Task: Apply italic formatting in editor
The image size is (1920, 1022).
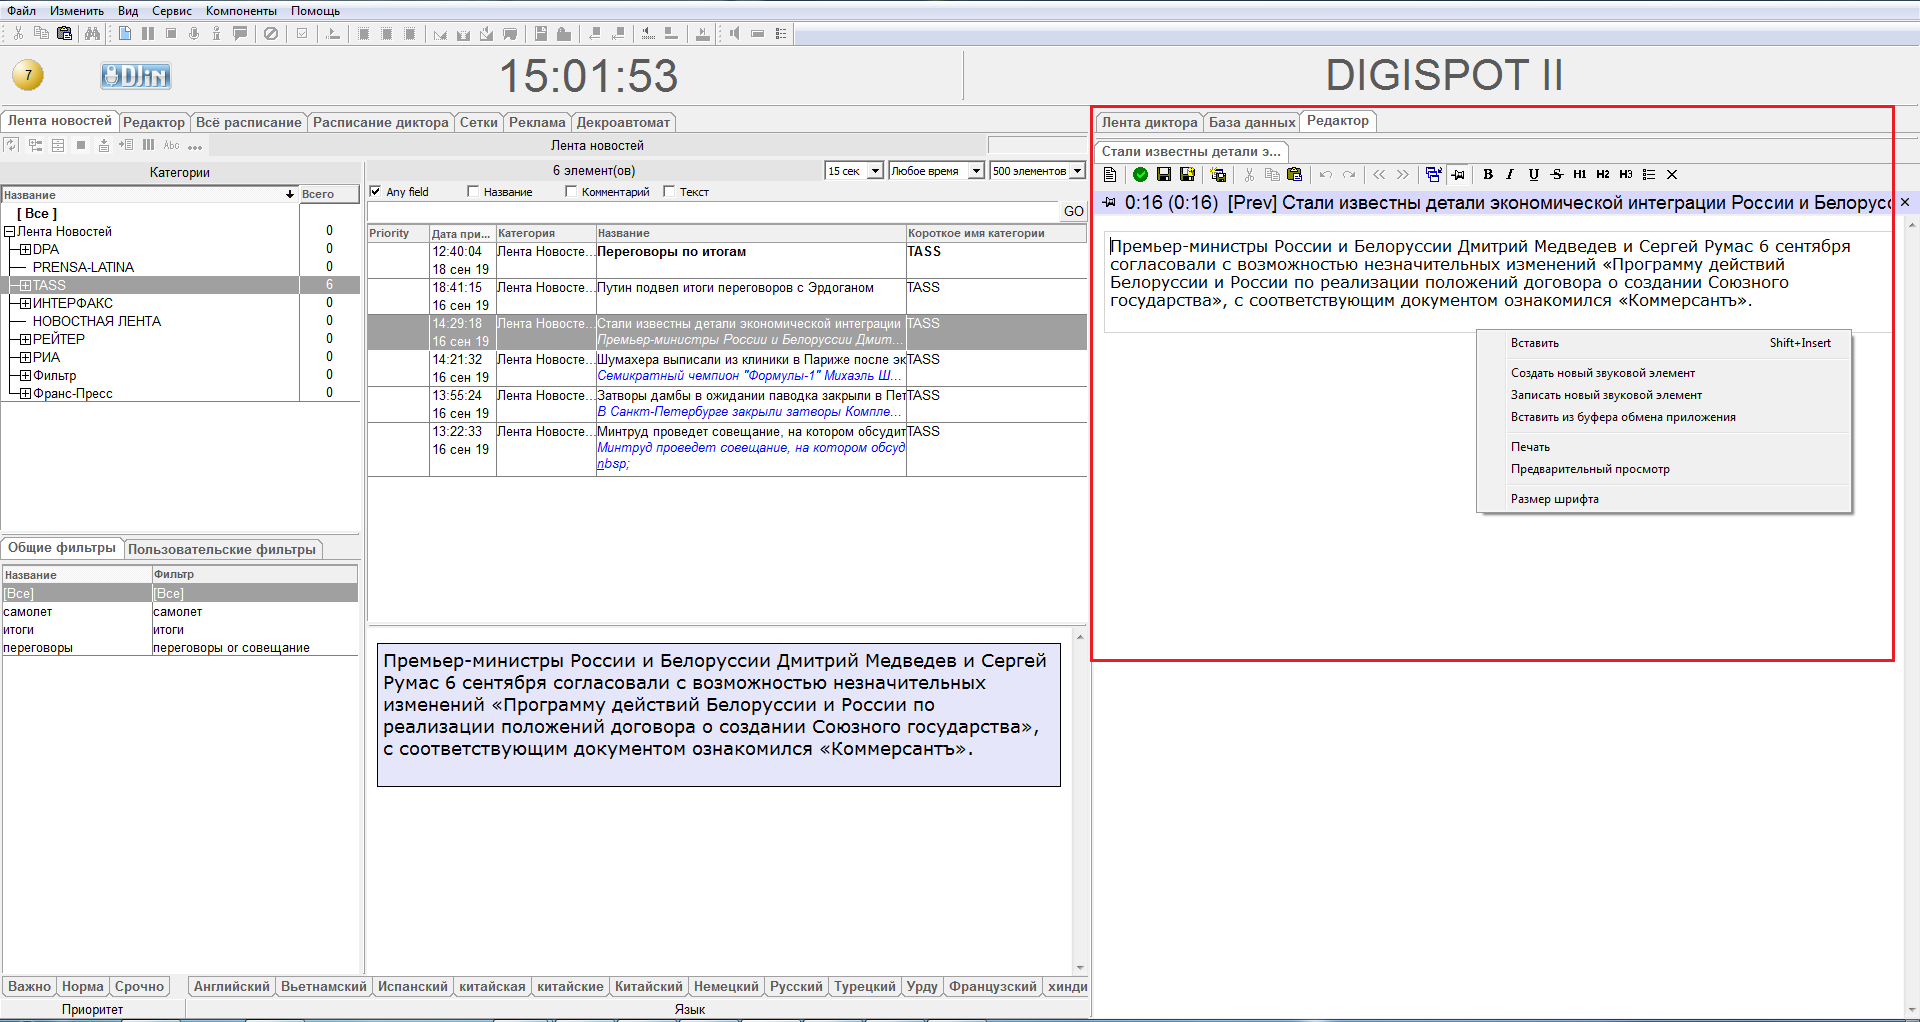Action: tap(1510, 174)
